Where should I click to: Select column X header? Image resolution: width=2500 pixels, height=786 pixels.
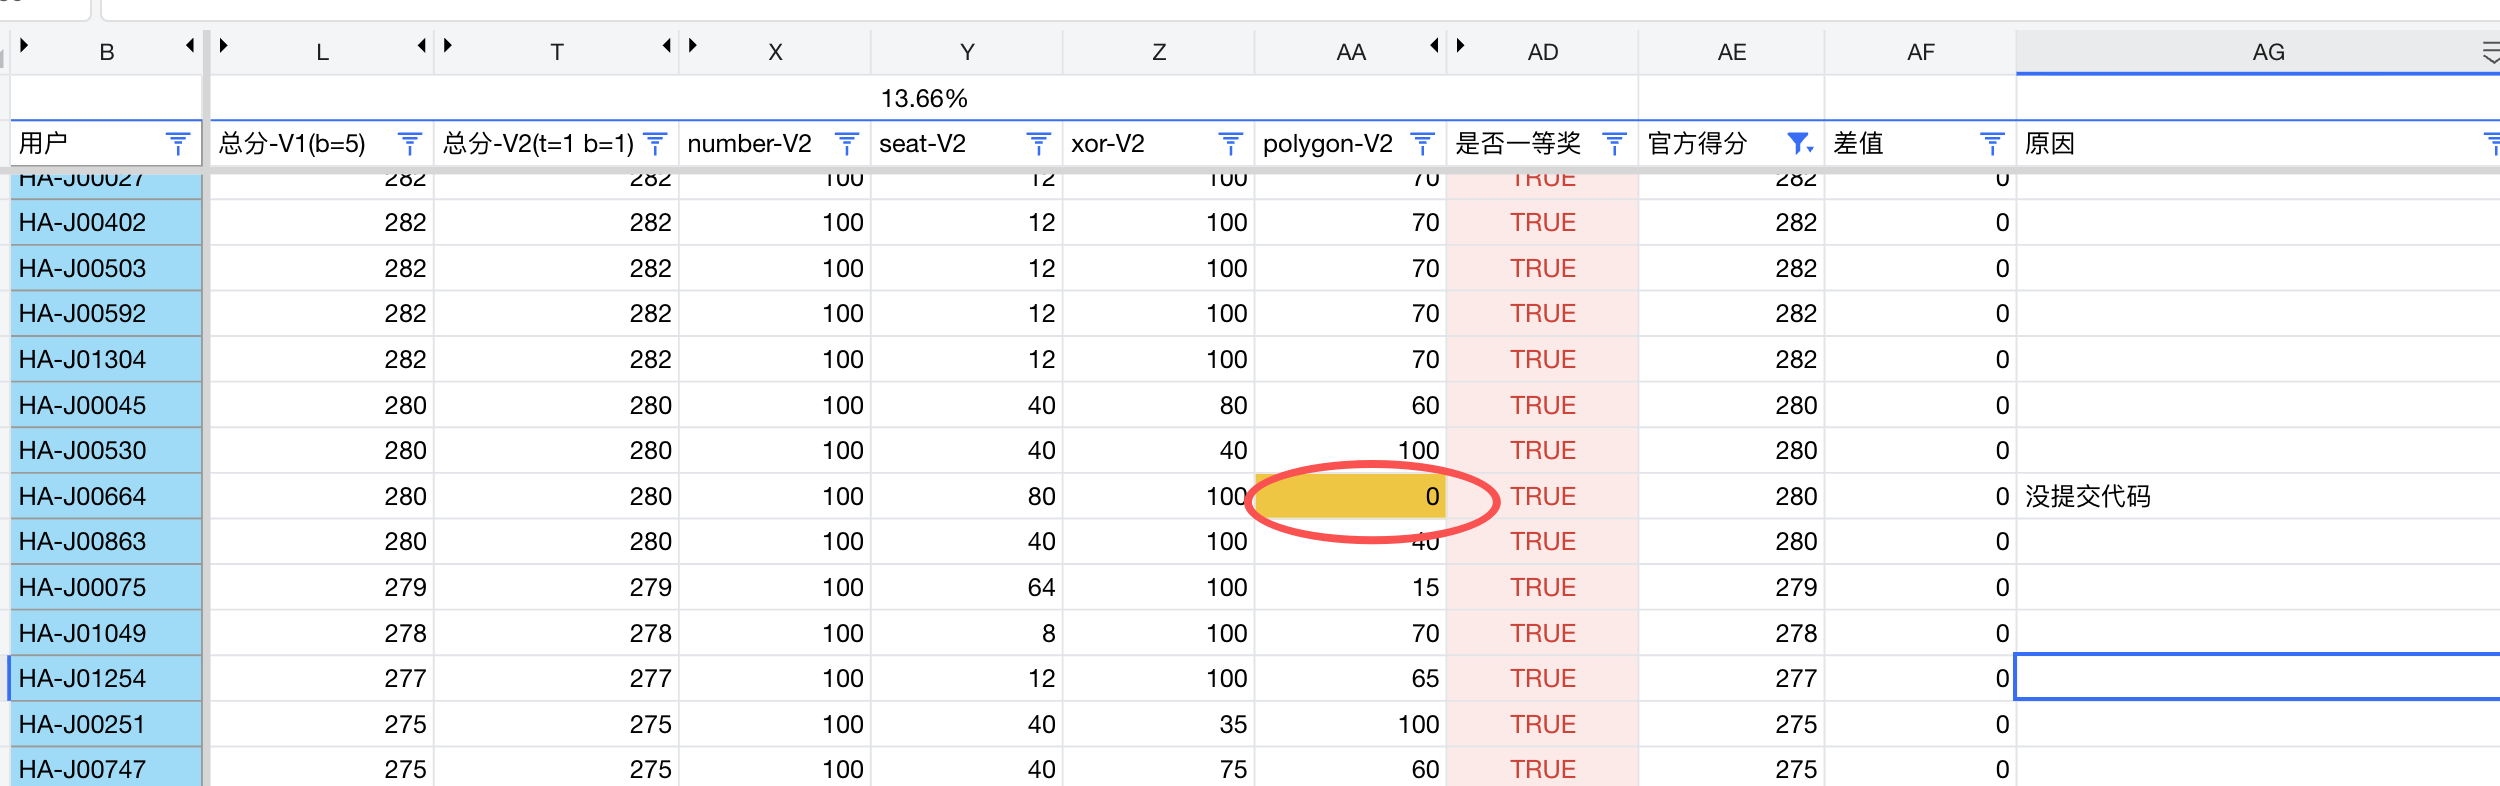pyautogui.click(x=775, y=52)
